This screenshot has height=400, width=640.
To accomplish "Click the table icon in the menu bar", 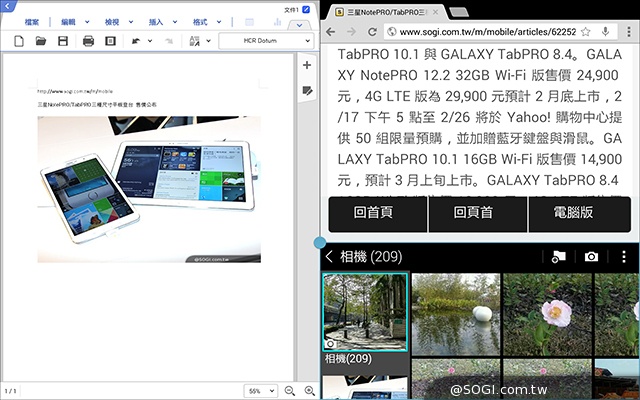I will pos(249,22).
